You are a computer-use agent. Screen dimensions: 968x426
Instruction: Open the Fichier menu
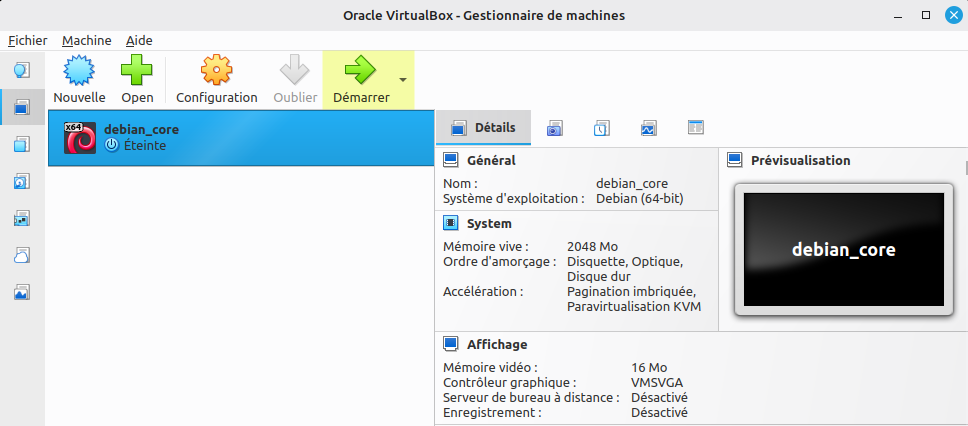[27, 40]
